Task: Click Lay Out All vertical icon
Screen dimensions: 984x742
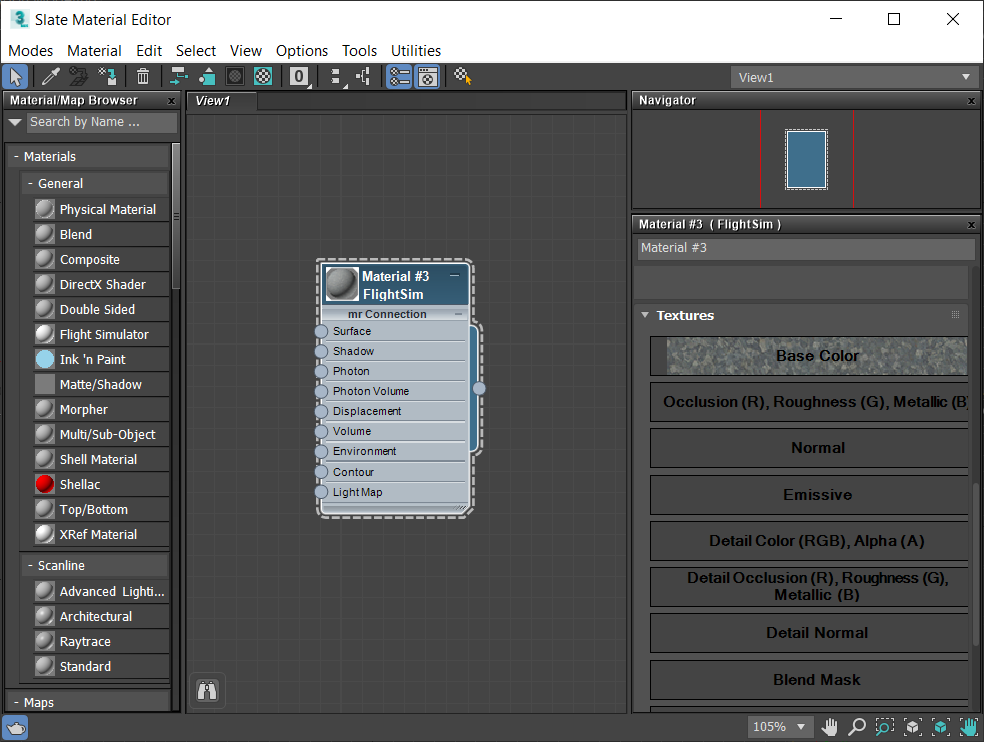Action: [x=337, y=77]
